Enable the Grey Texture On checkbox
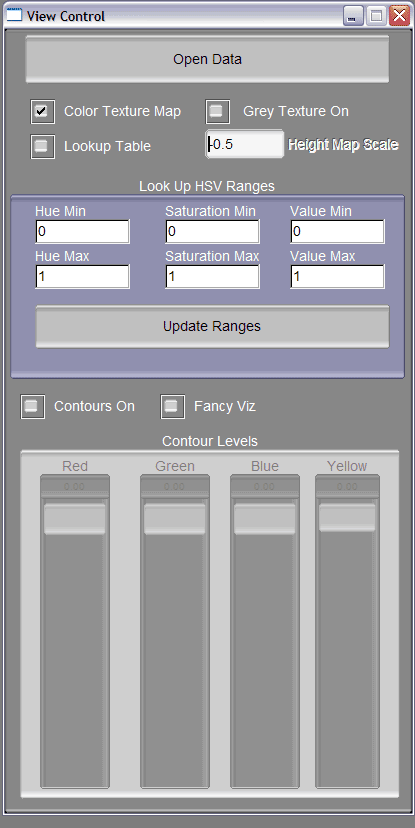 pyautogui.click(x=218, y=111)
